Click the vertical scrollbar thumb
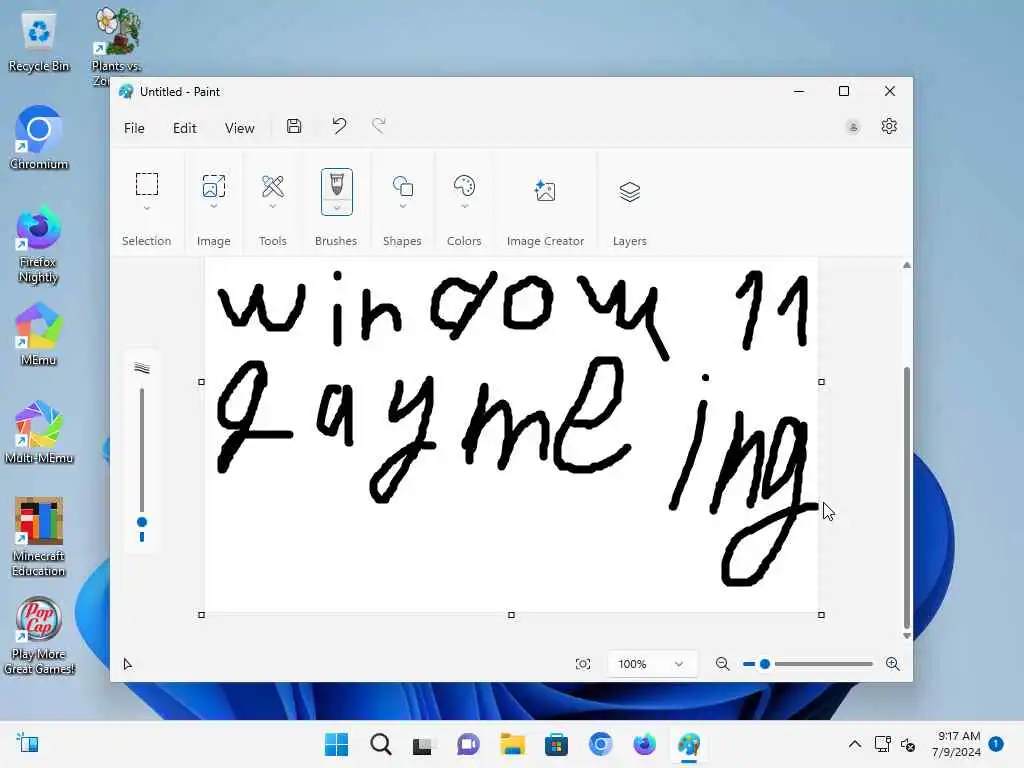The height and width of the screenshot is (768, 1024). click(906, 498)
